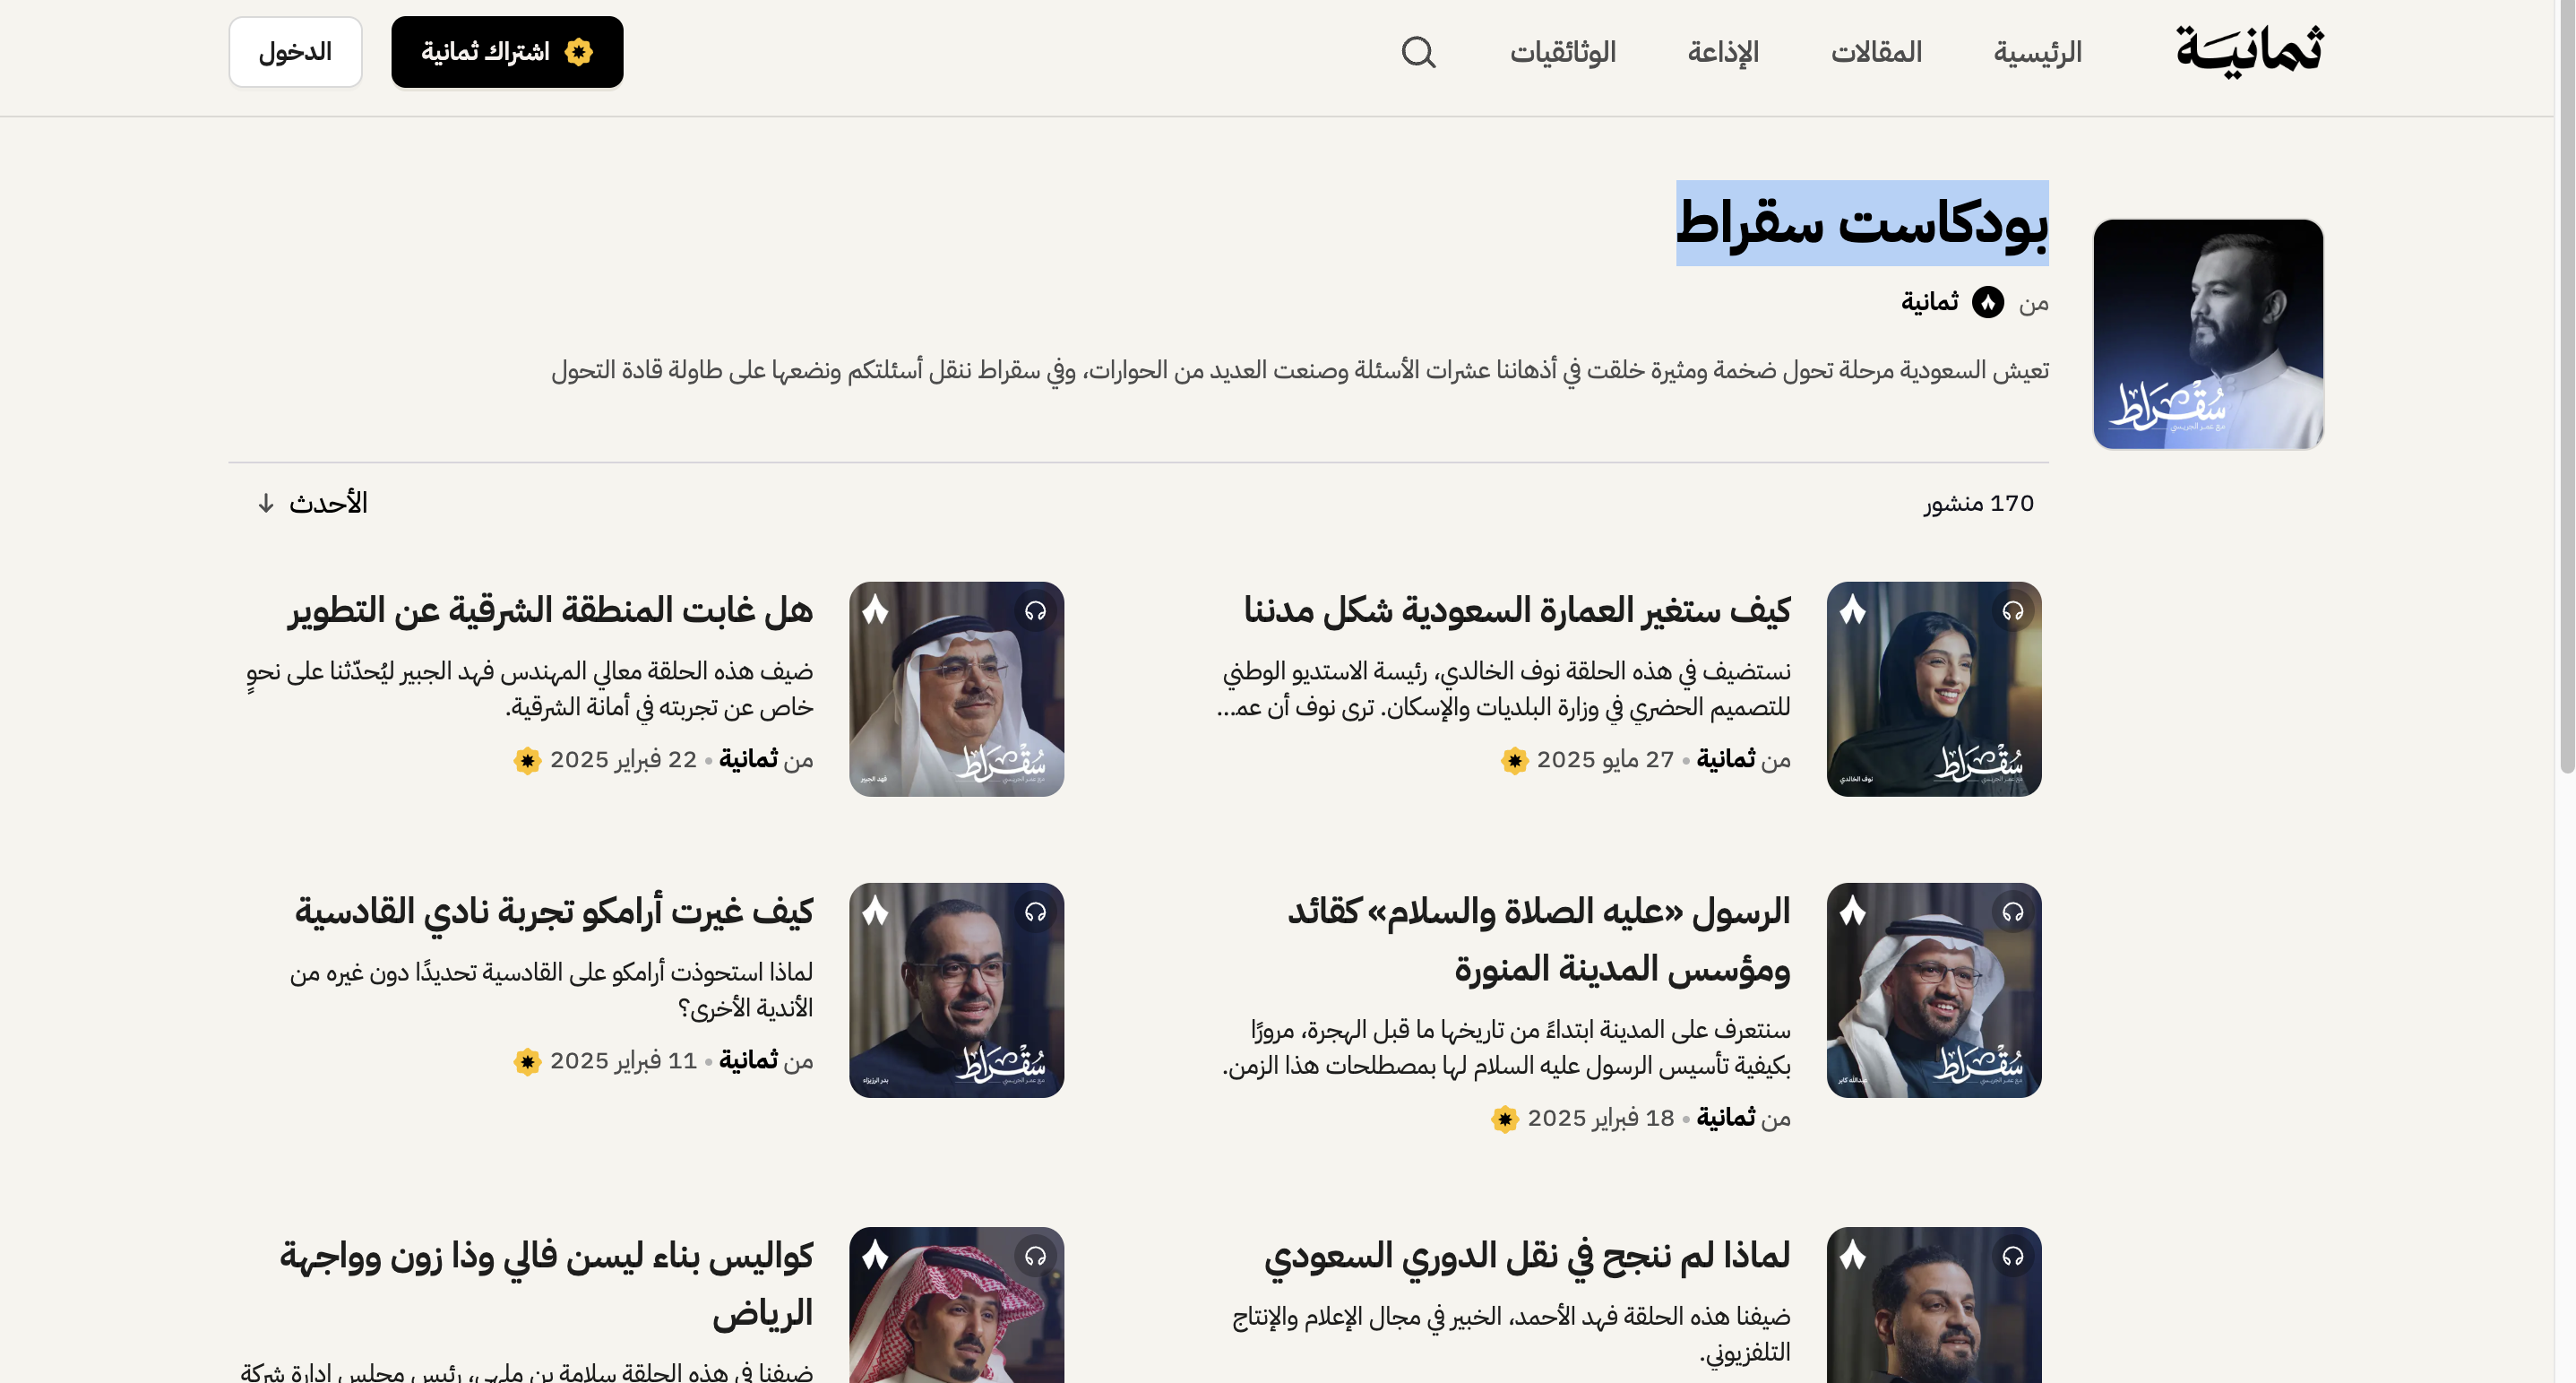Viewport: 2576px width, 1383px height.
Task: Open episode لماذا لم ننجح في نقل الدوري السعودي
Action: point(1527,1256)
